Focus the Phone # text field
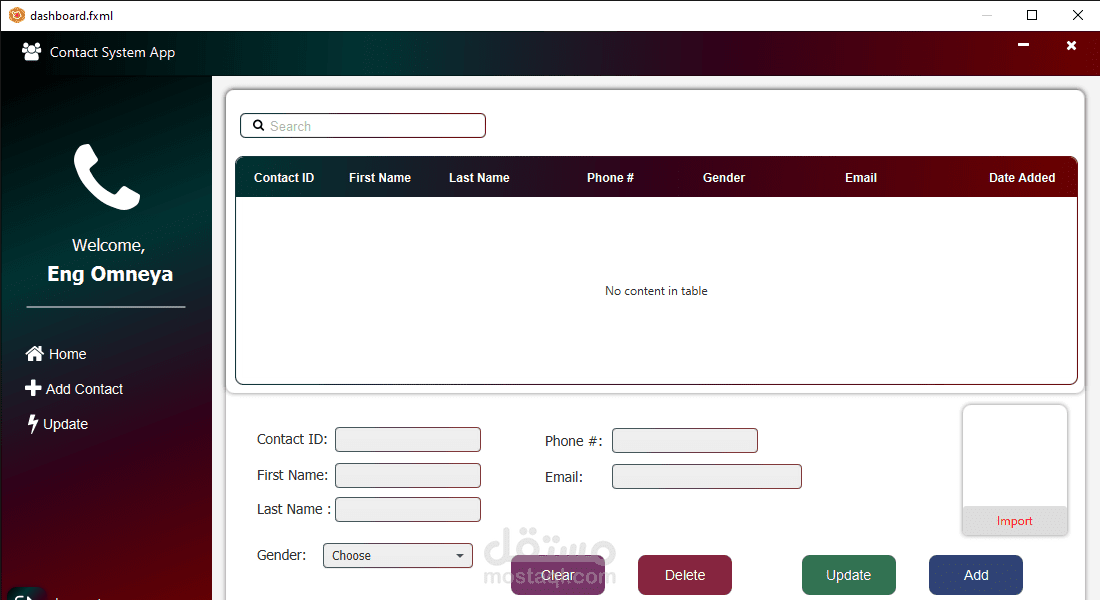This screenshot has width=1100, height=600. [x=685, y=441]
